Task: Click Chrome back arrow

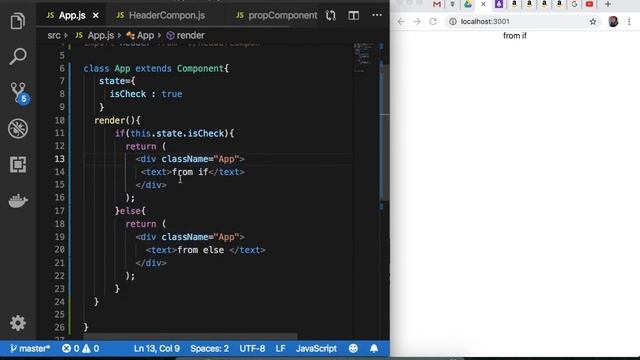Action: [x=401, y=22]
